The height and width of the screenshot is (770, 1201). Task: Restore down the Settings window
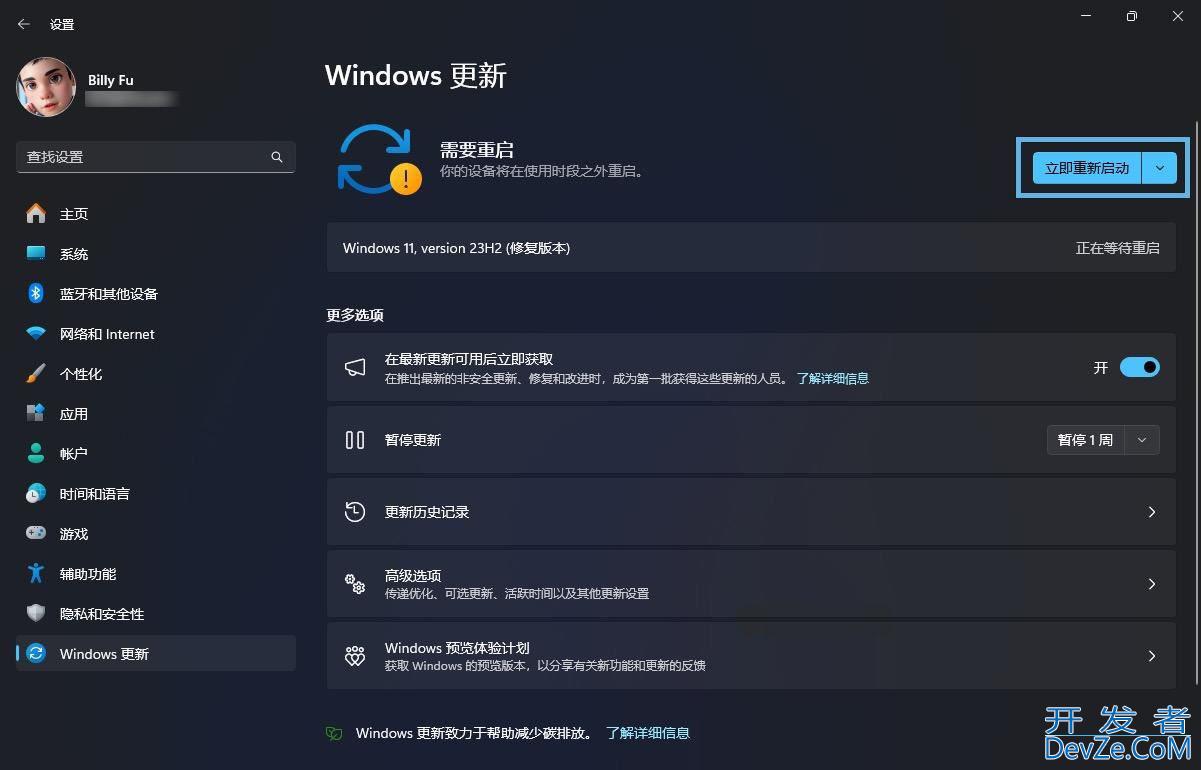tap(1131, 16)
